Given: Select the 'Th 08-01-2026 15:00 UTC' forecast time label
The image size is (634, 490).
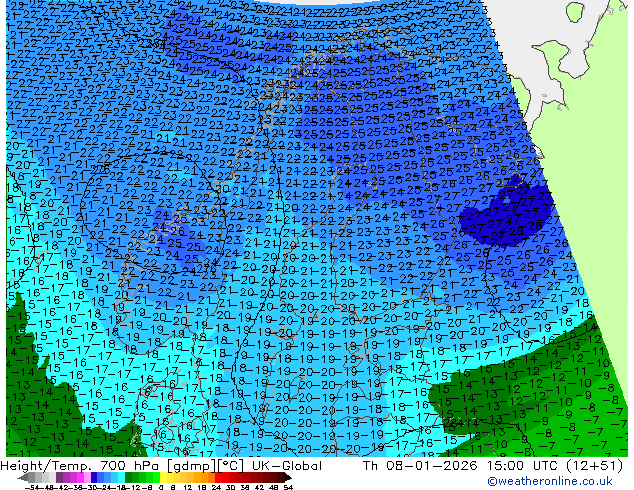Looking at the screenshot, I should click(461, 466).
